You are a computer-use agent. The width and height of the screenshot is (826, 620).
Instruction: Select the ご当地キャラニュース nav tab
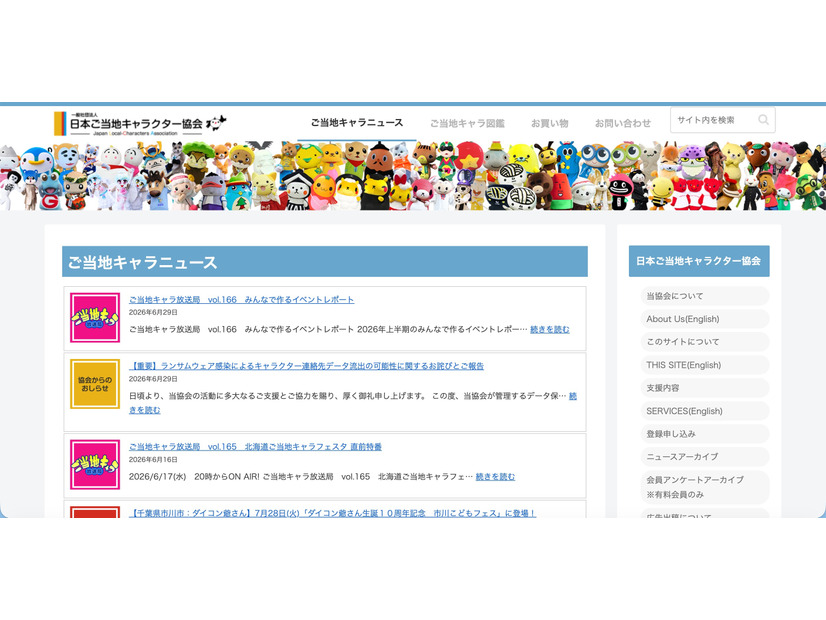click(x=357, y=123)
